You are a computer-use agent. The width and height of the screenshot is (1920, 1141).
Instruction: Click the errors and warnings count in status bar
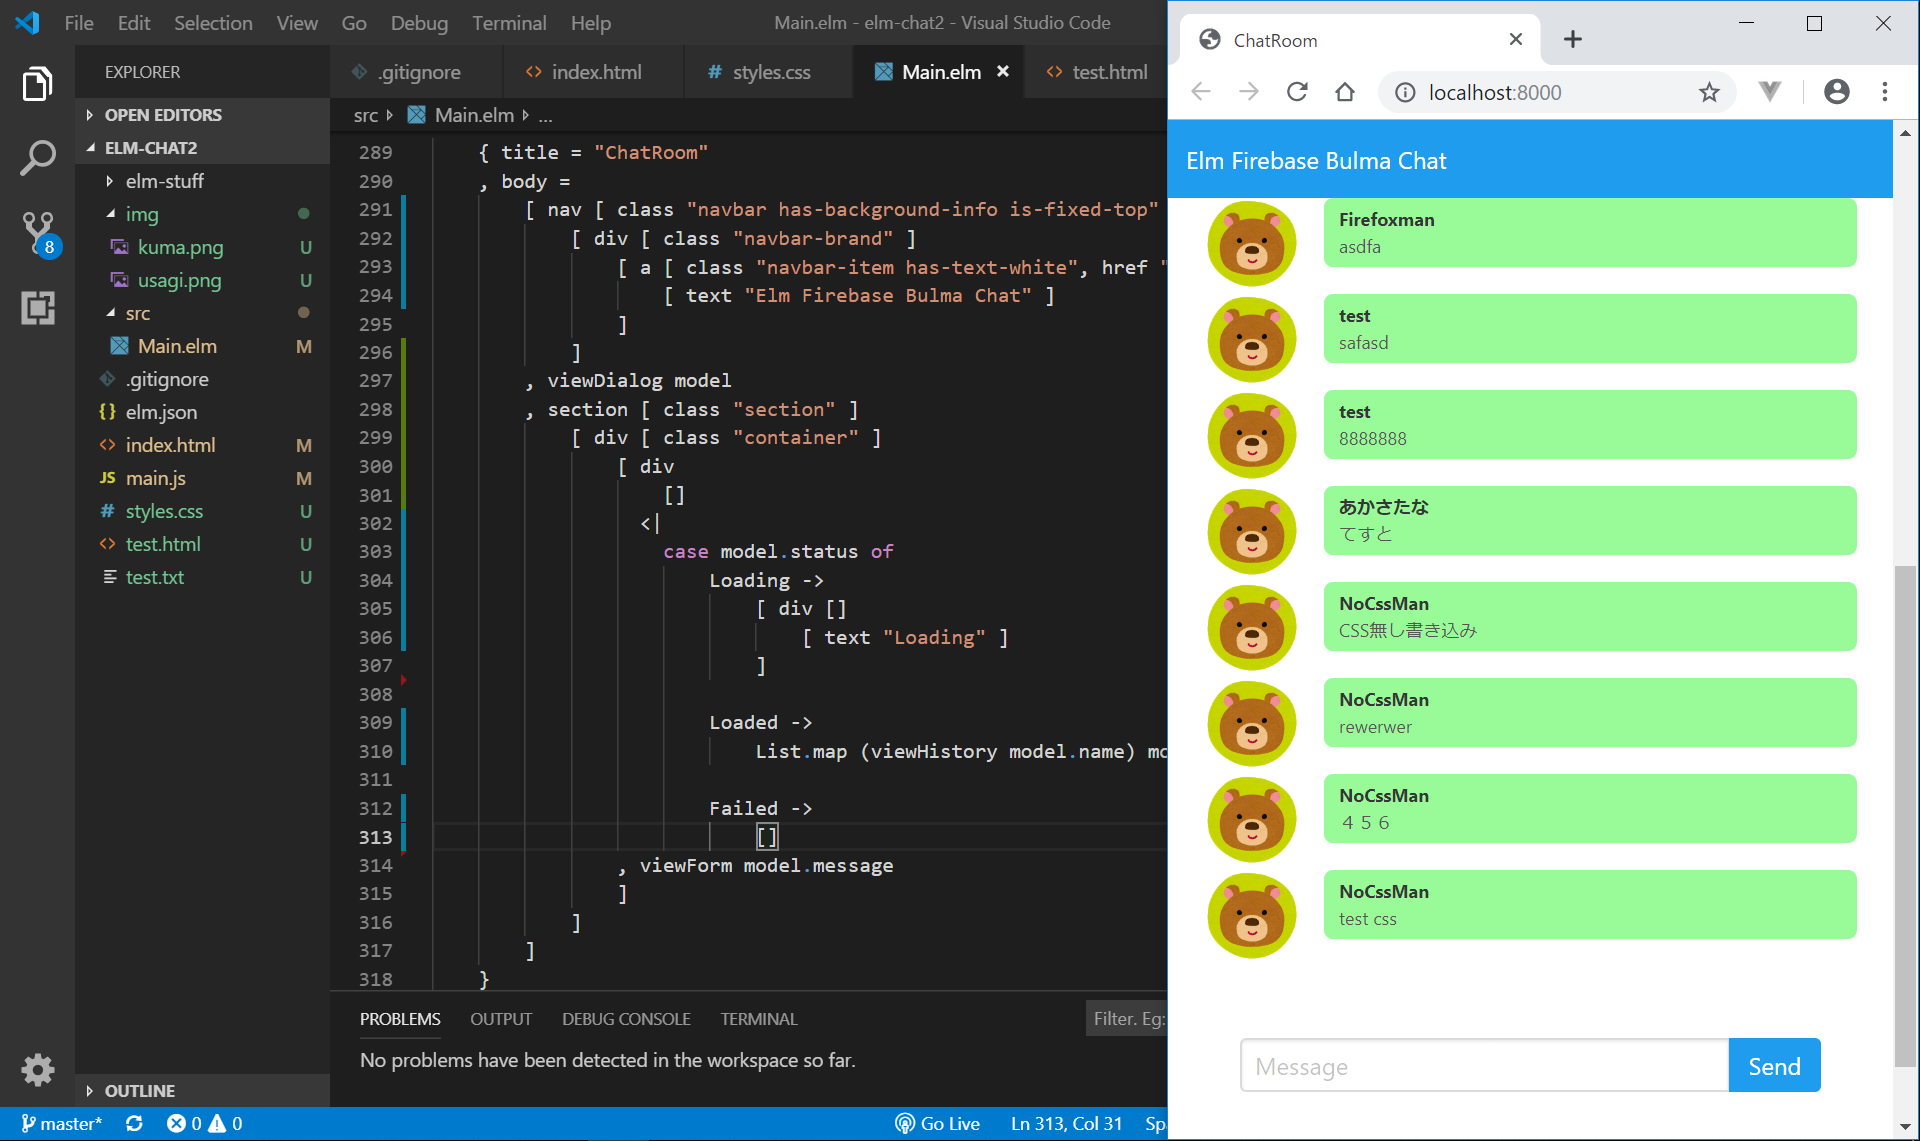[x=204, y=1124]
